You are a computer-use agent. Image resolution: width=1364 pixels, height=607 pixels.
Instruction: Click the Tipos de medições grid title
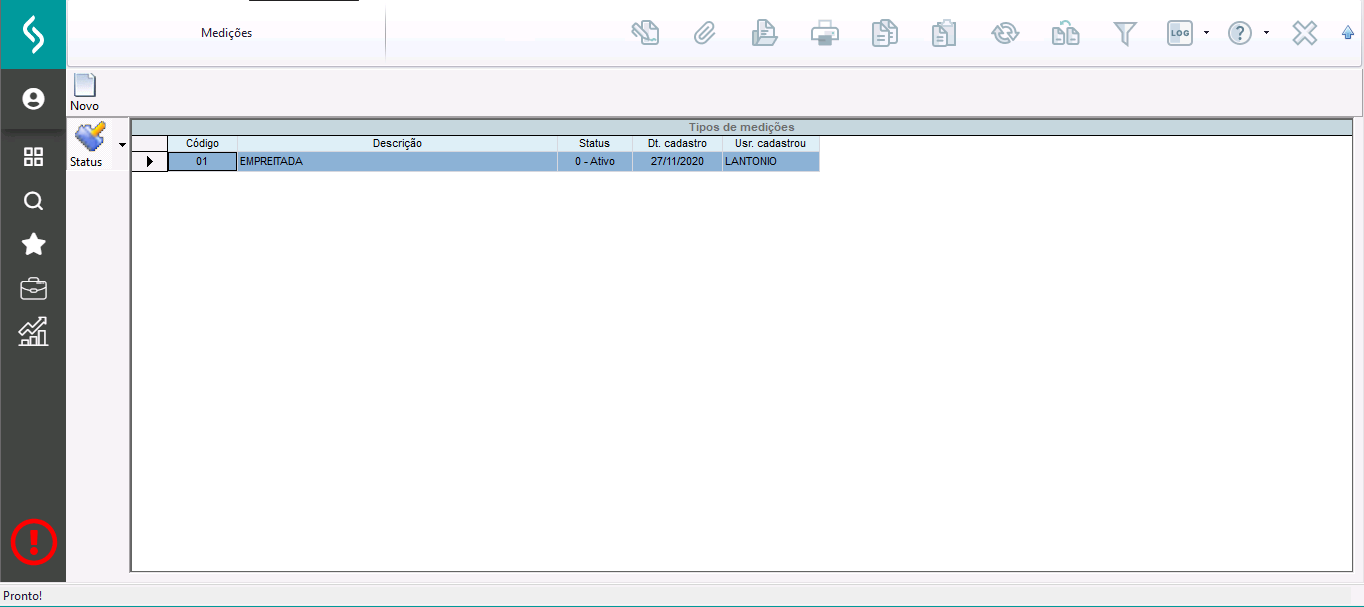tap(741, 127)
